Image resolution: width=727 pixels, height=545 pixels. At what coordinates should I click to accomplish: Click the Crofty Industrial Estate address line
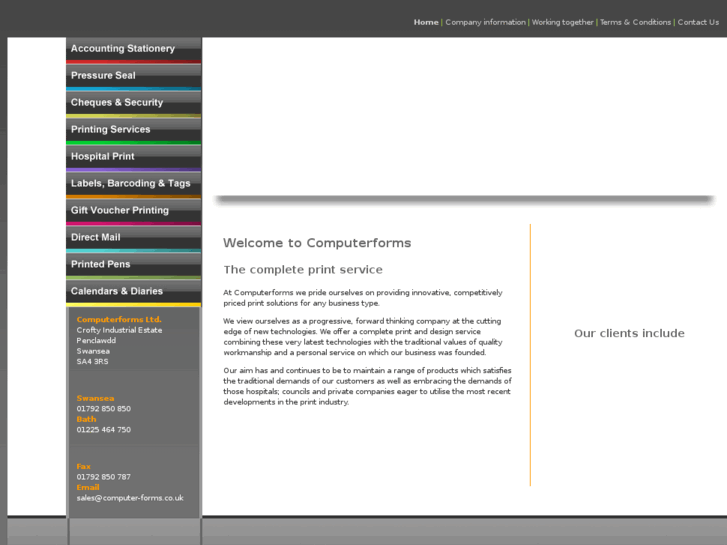pyautogui.click(x=119, y=330)
